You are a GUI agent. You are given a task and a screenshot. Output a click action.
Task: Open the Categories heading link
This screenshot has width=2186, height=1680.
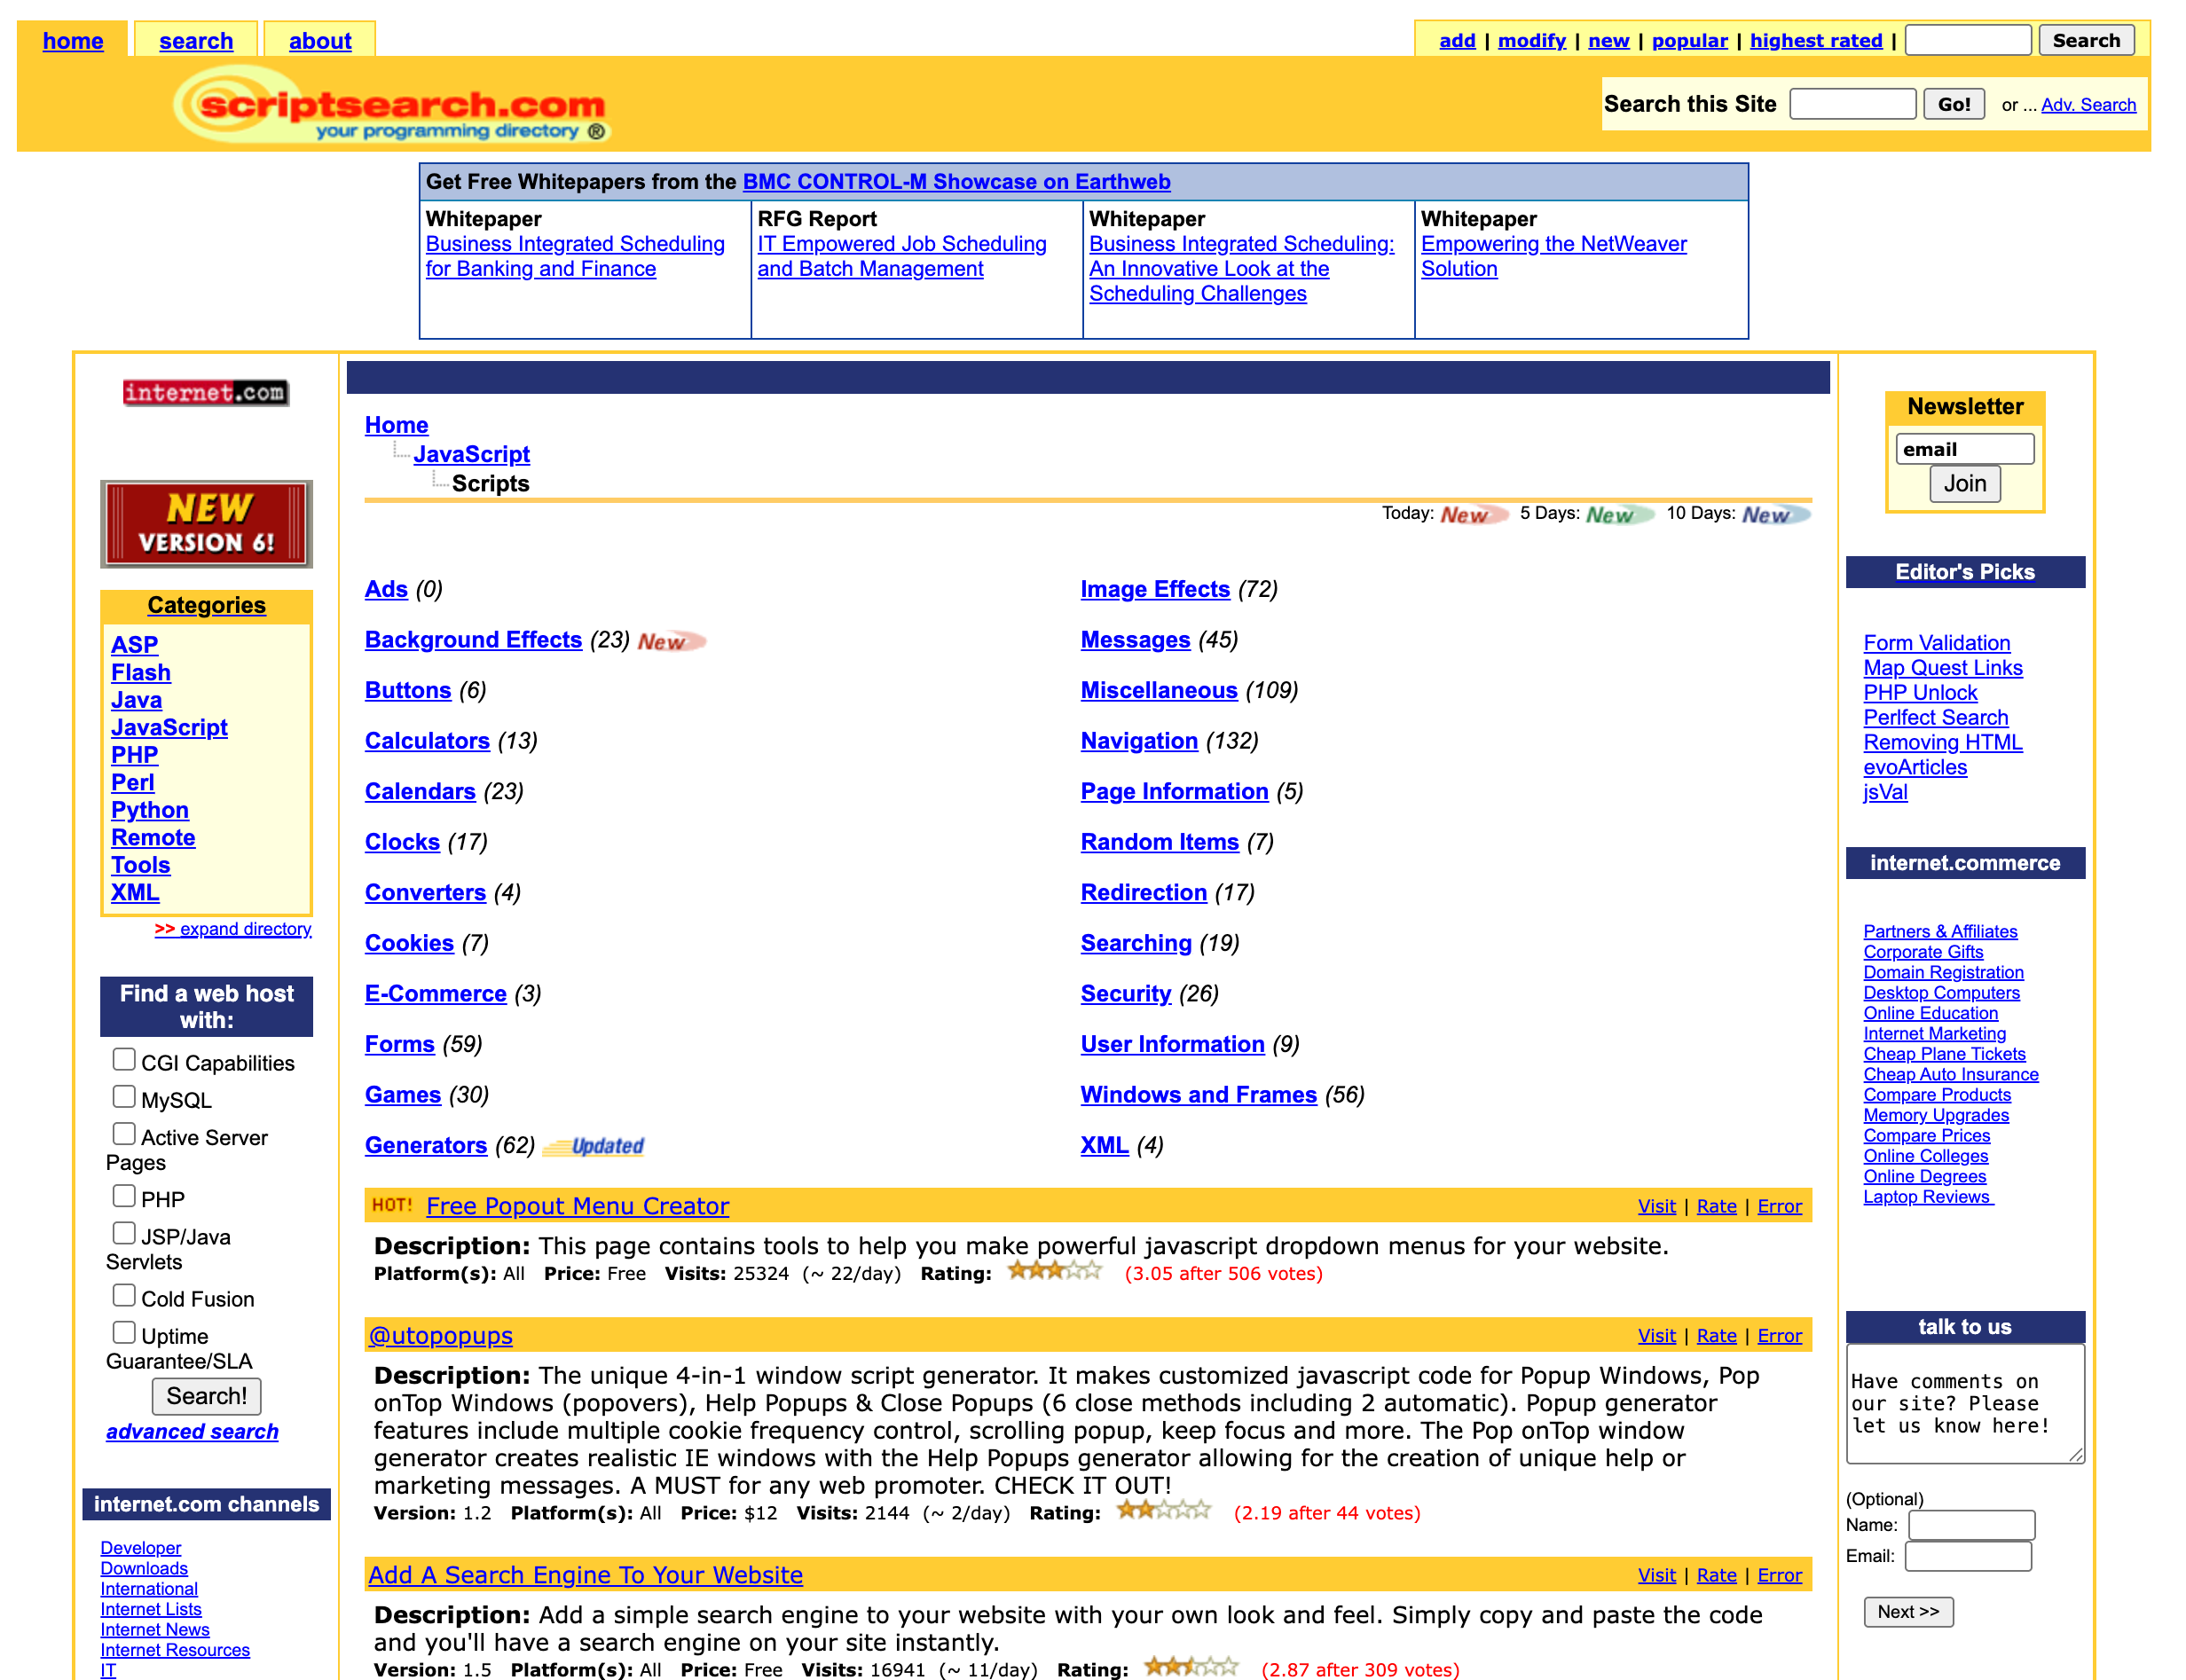point(206,605)
